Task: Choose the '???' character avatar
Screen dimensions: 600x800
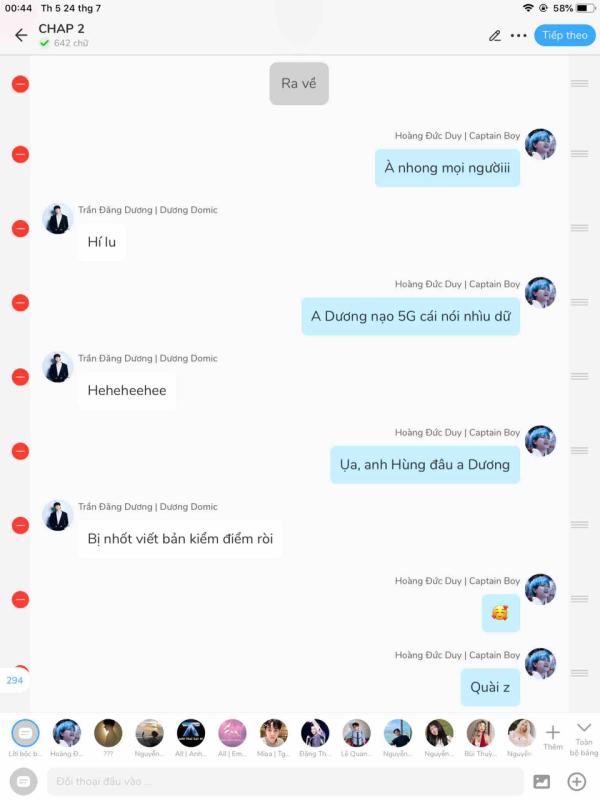Action: click(x=108, y=733)
